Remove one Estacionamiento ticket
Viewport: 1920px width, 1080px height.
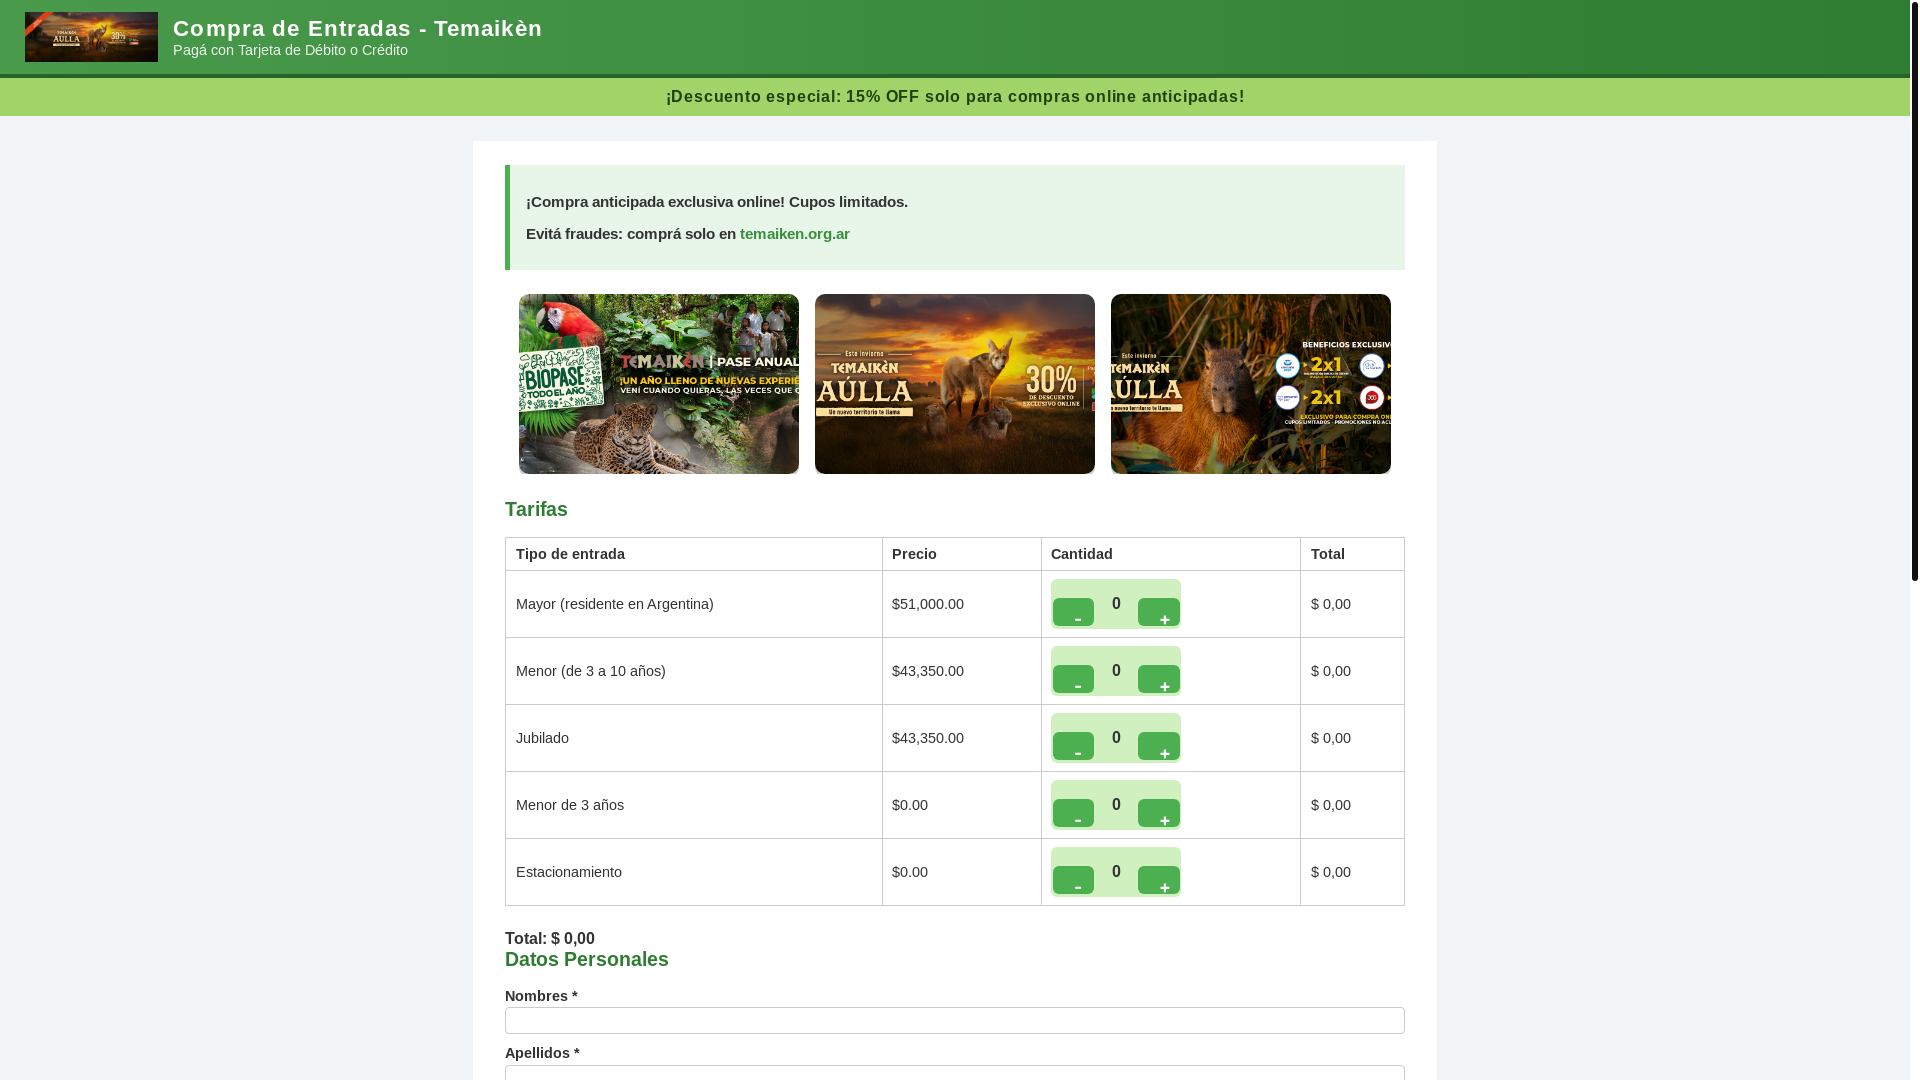[1073, 880]
